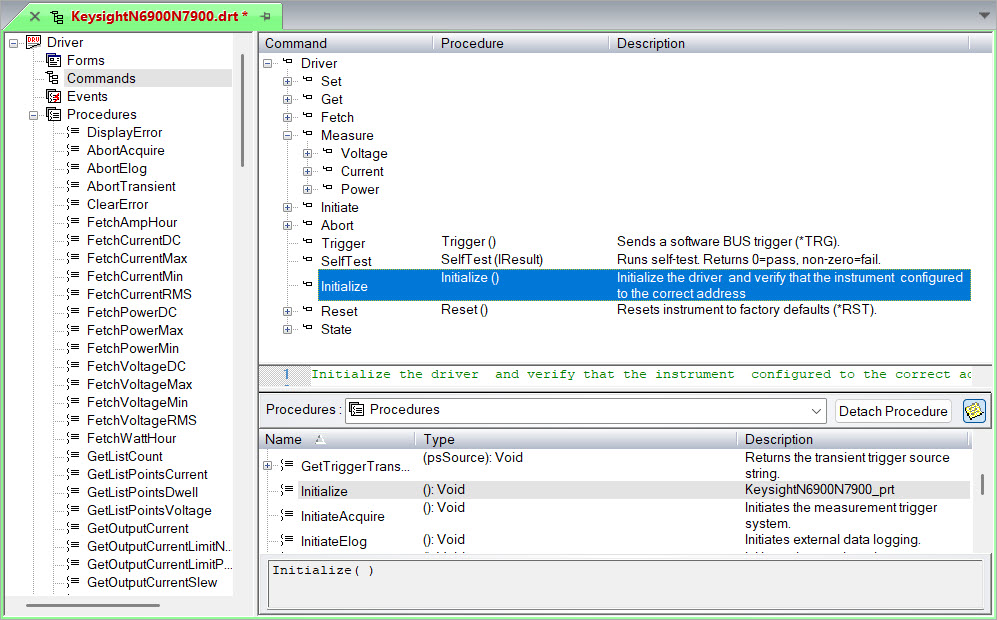Click the Procedures notebook icon in the tree

click(54, 114)
